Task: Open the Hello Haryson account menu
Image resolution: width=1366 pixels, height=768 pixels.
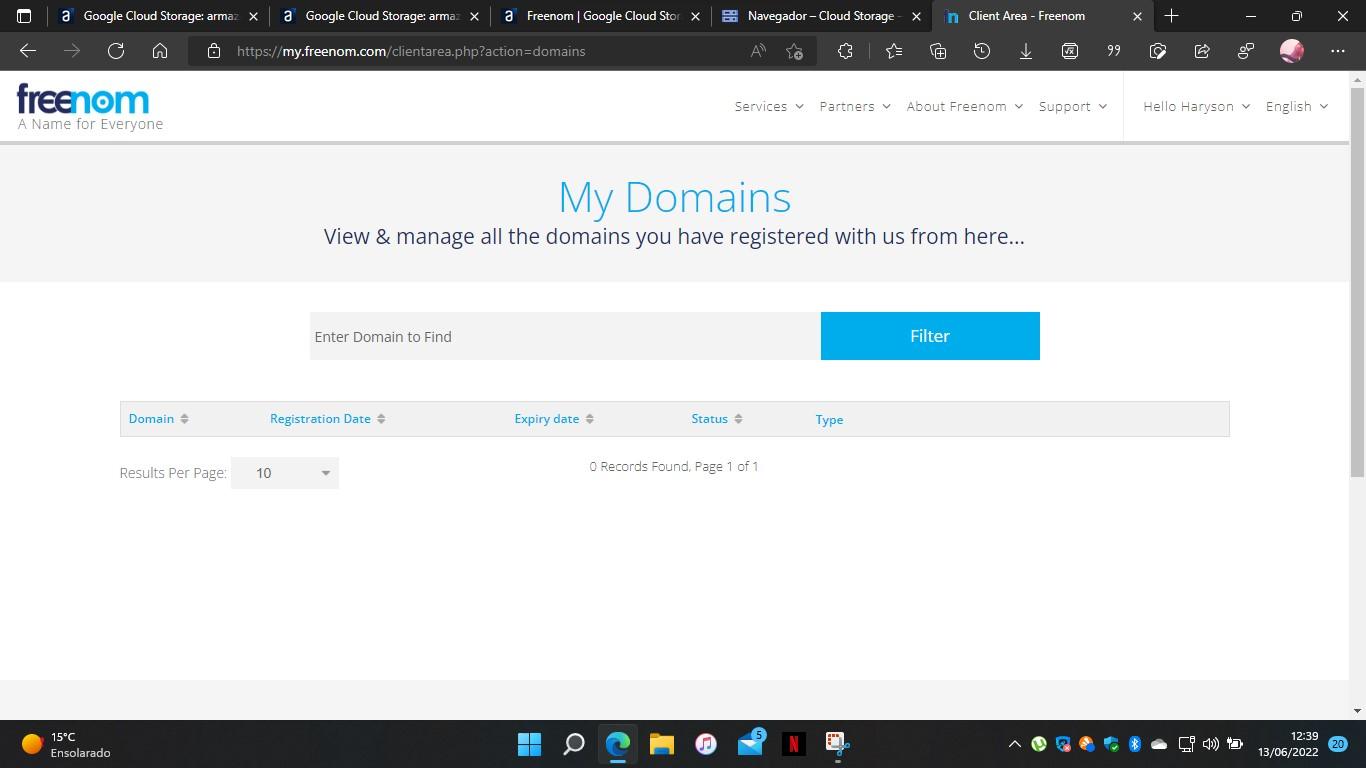Action: (x=1197, y=106)
